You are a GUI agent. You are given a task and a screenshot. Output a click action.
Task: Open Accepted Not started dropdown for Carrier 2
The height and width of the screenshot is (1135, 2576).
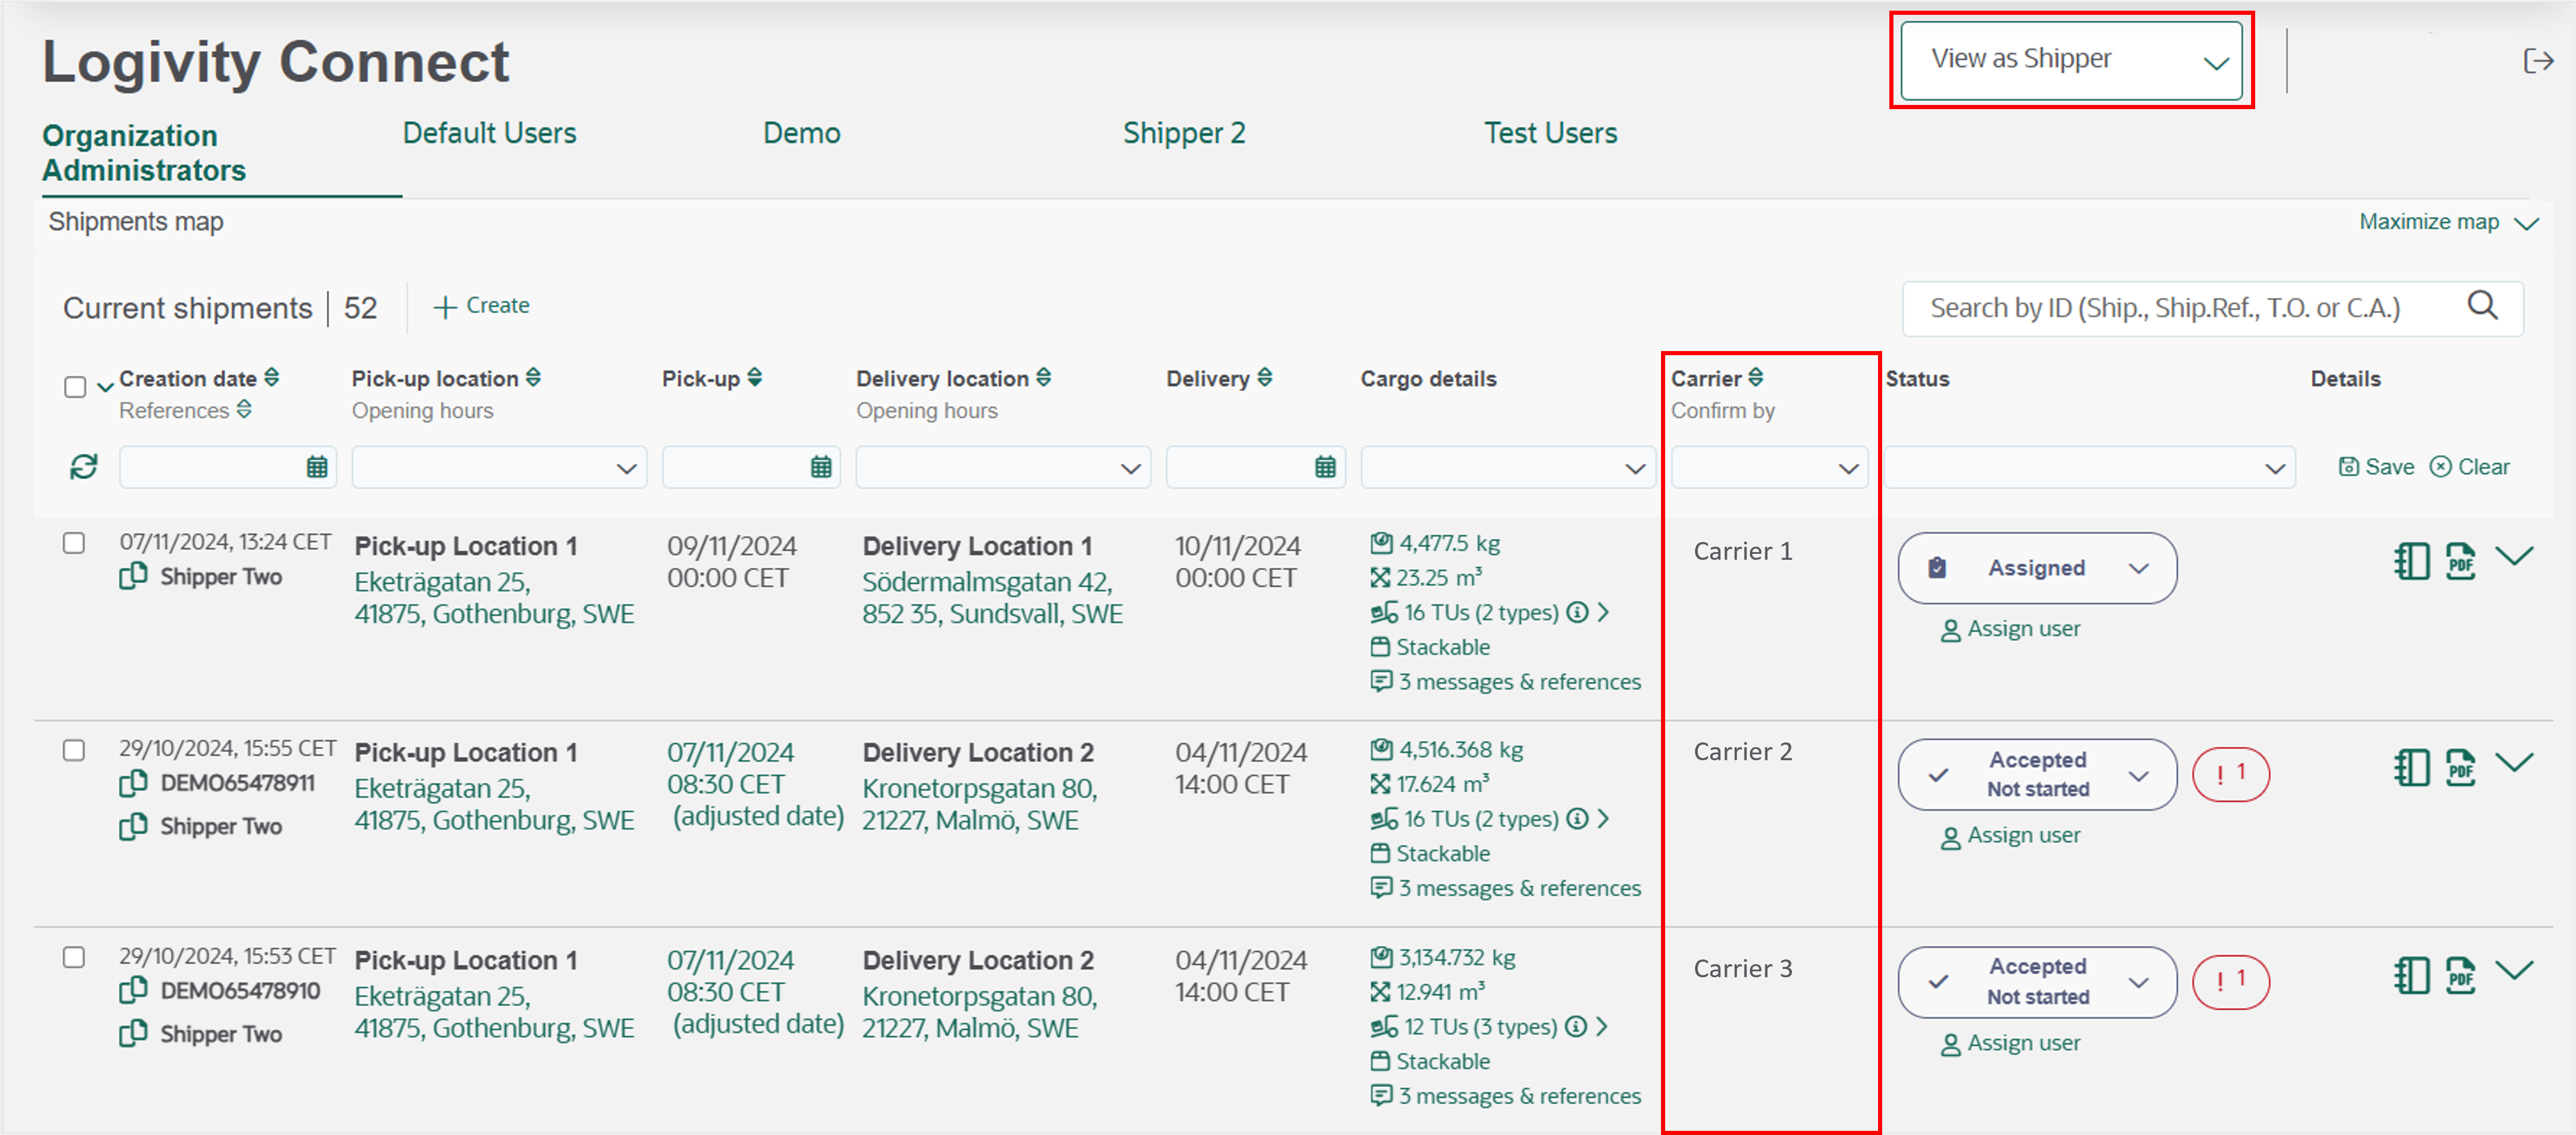tap(2037, 774)
